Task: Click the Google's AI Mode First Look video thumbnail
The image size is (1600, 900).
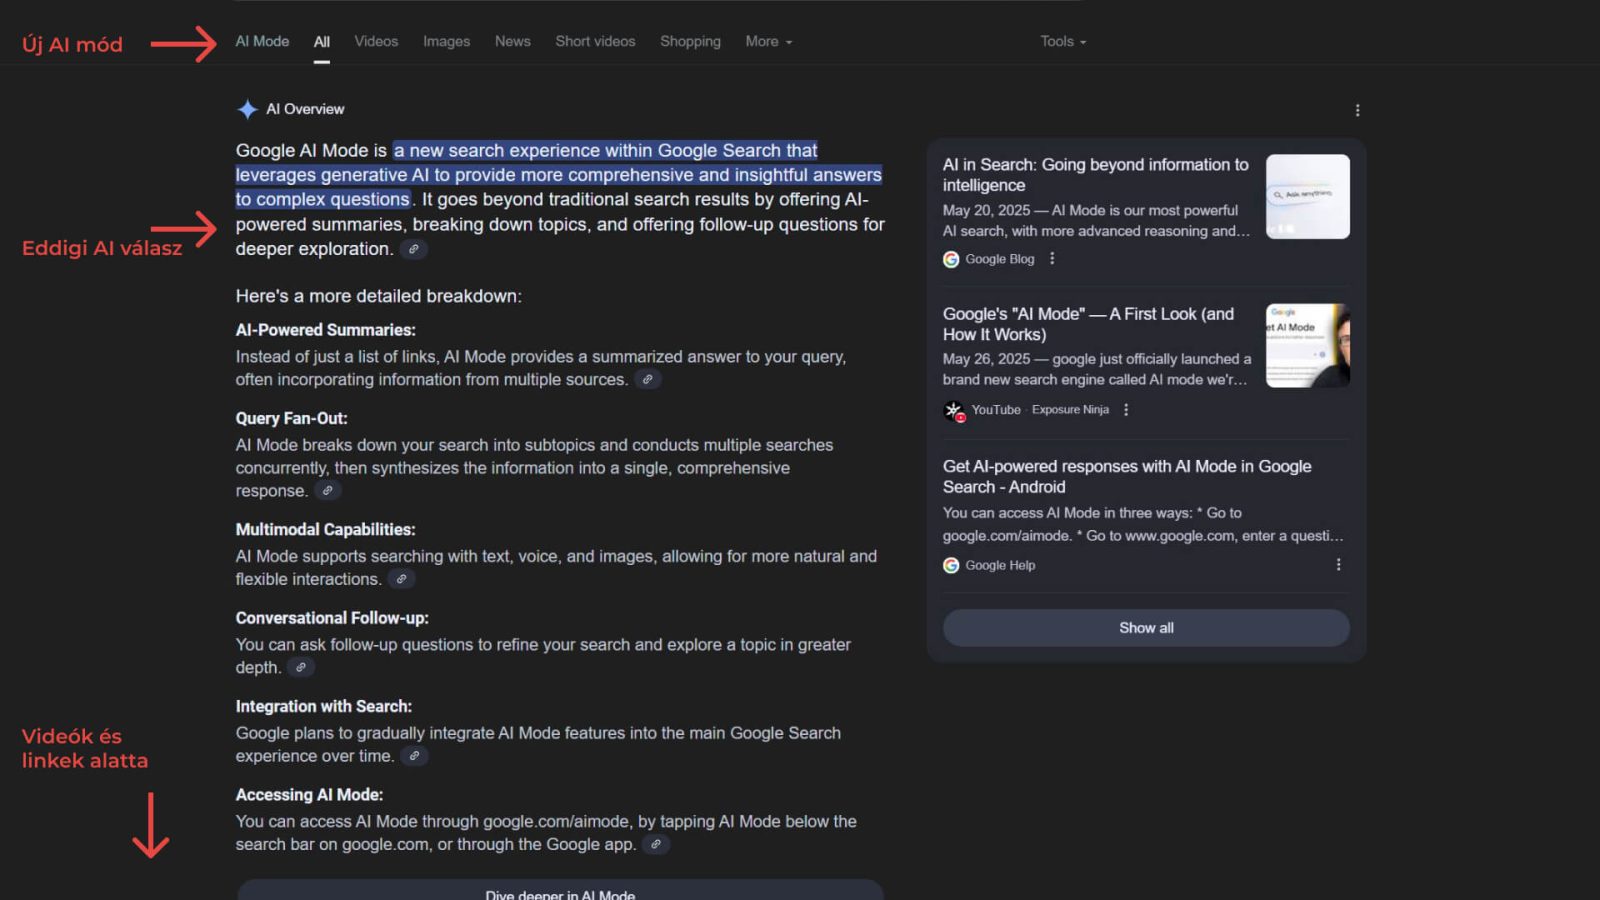Action: tap(1307, 346)
